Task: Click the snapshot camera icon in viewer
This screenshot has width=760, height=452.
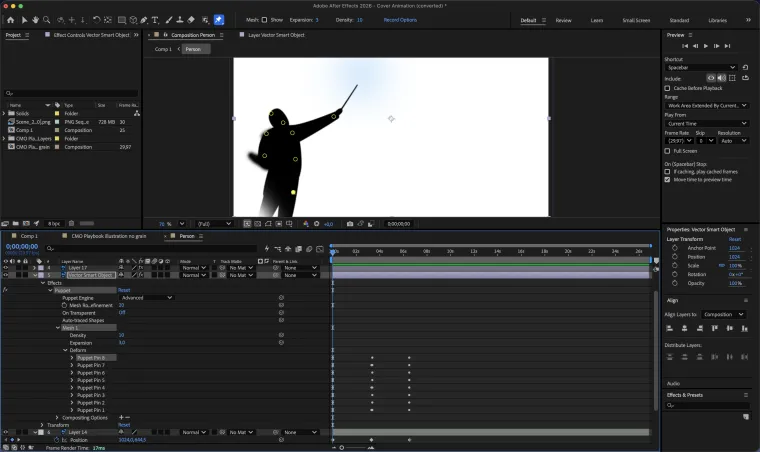Action: pyautogui.click(x=350, y=224)
